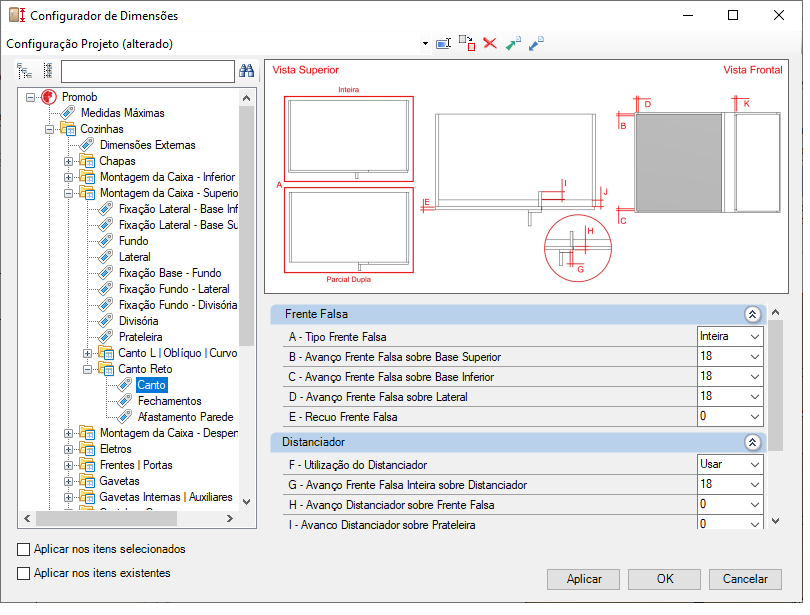The image size is (810, 615).
Task: Click the Cancelar button
Action: [745, 579]
